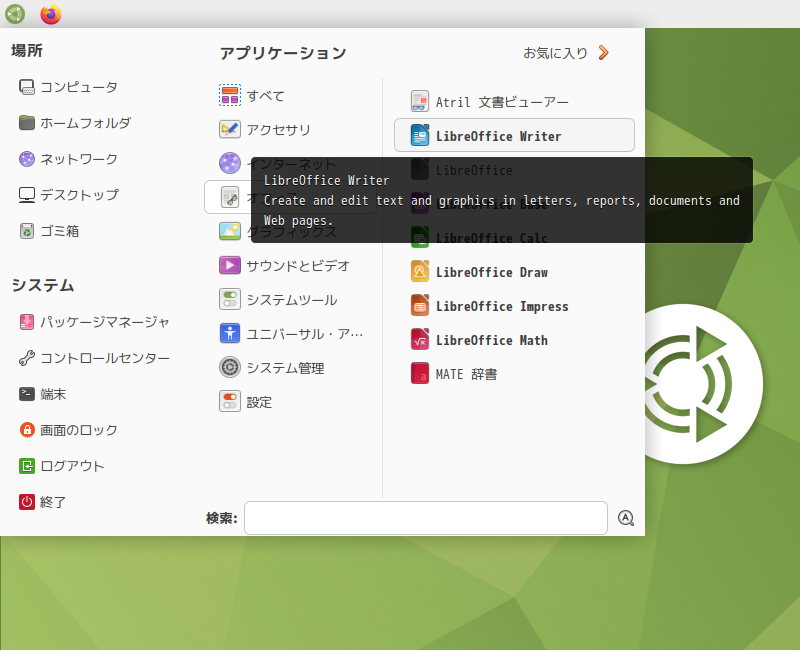Select the システムツール category
Screen dimensions: 800x650
click(x=278, y=299)
